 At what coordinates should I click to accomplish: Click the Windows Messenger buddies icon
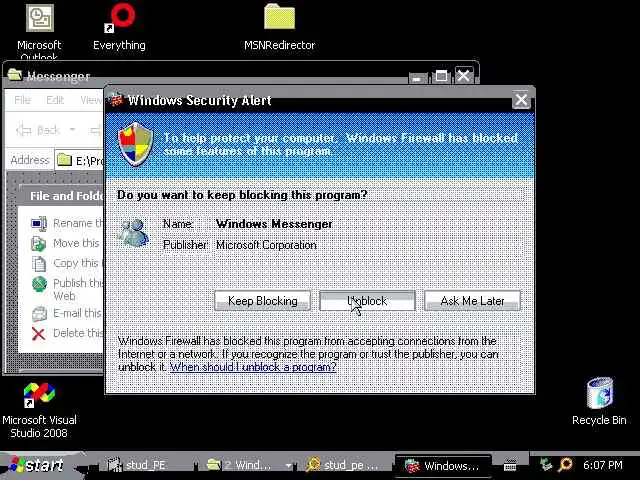click(134, 233)
